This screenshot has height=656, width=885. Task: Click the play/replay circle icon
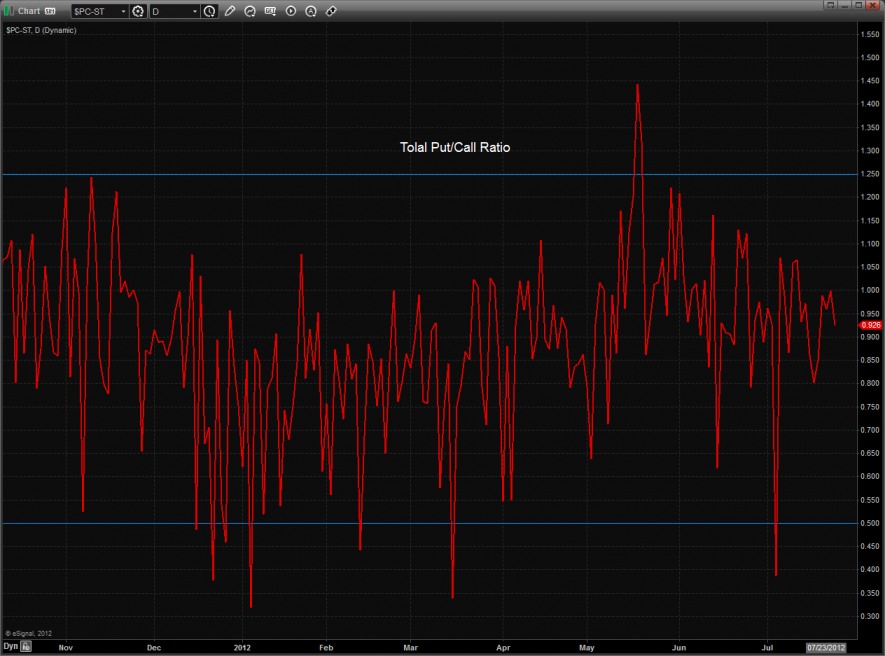[x=291, y=11]
